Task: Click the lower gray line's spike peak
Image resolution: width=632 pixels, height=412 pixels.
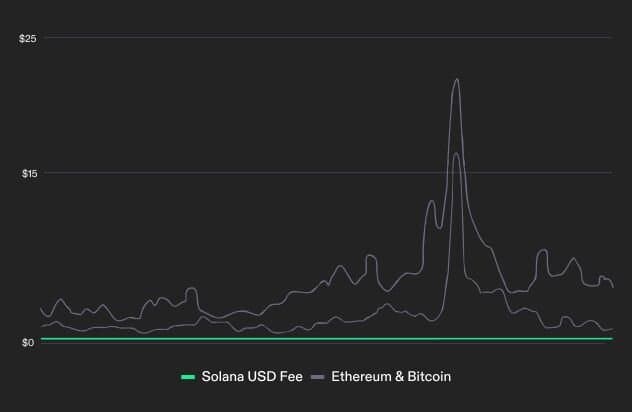Action: pyautogui.click(x=456, y=153)
